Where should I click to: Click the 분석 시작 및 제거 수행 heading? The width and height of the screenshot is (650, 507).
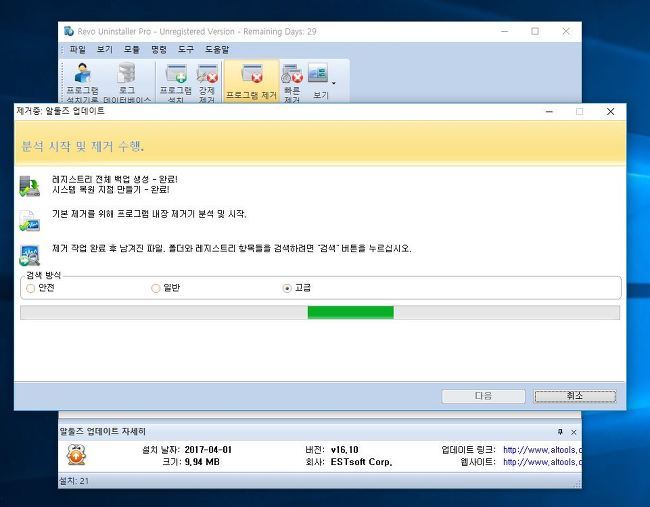82,146
